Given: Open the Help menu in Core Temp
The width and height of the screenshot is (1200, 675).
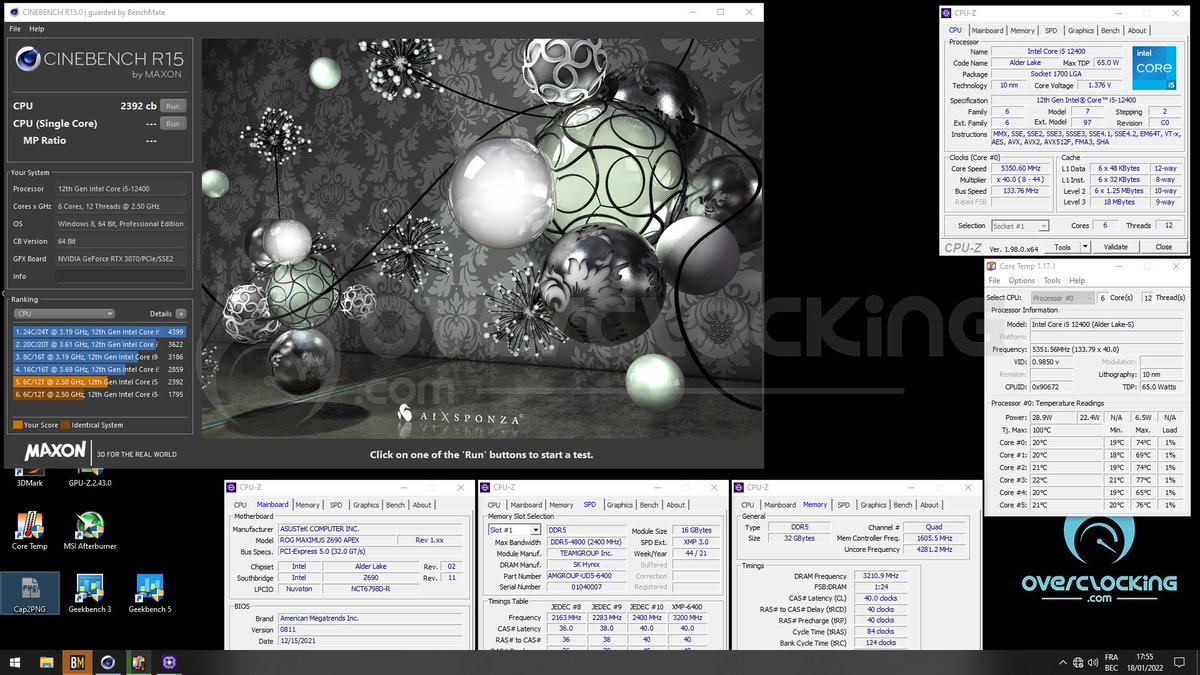Looking at the screenshot, I should pyautogui.click(x=1077, y=281).
